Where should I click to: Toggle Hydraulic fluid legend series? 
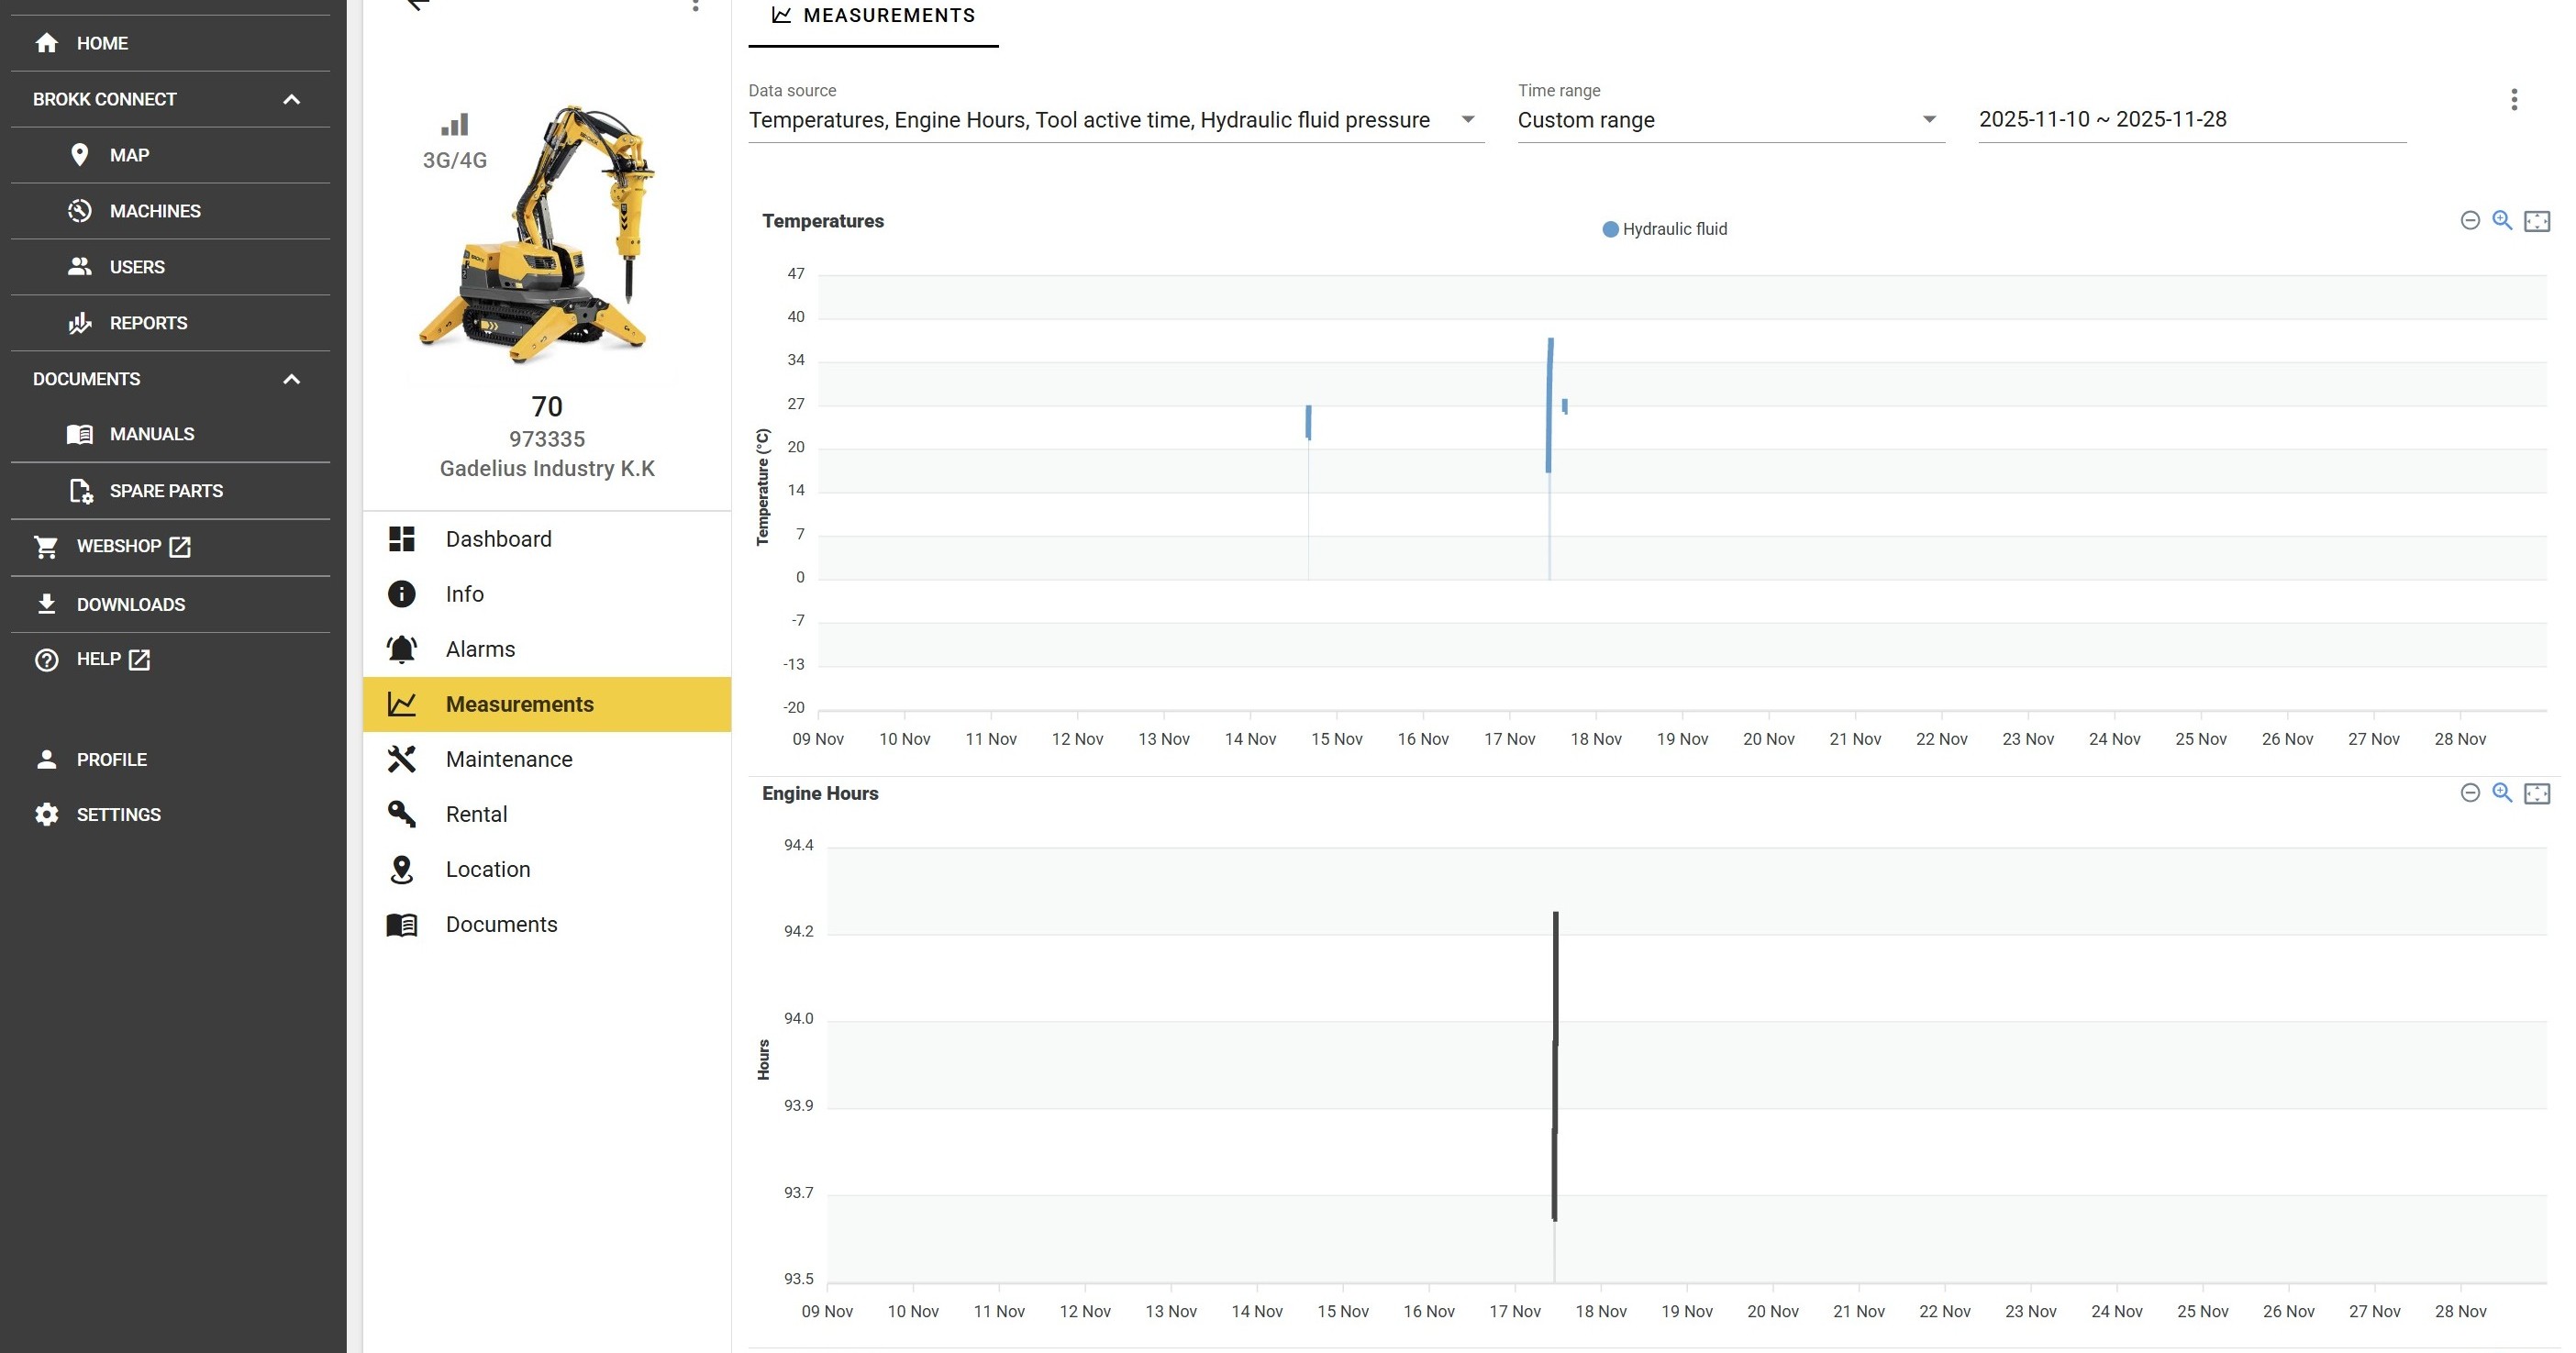(x=1664, y=229)
